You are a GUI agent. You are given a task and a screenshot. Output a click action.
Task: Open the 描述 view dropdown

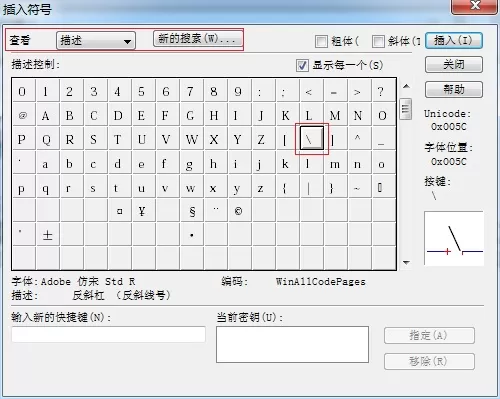click(x=96, y=41)
